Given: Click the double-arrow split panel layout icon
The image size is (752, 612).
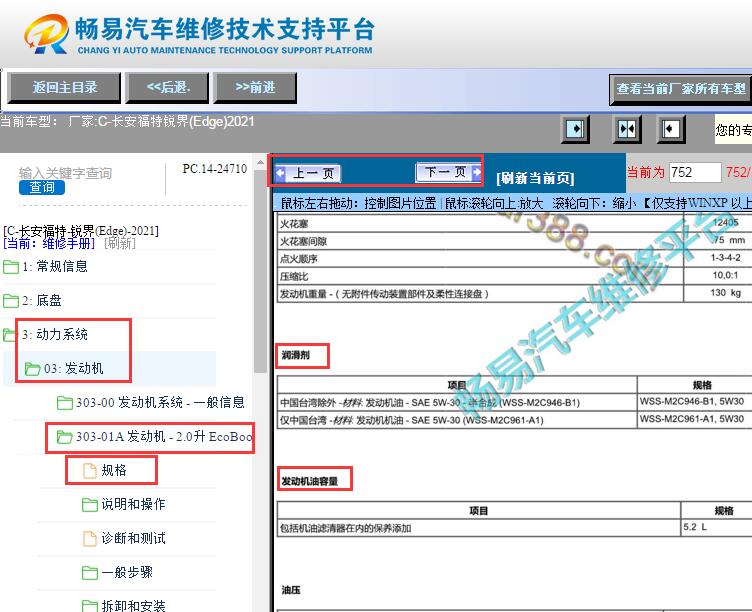Looking at the screenshot, I should coord(627,129).
